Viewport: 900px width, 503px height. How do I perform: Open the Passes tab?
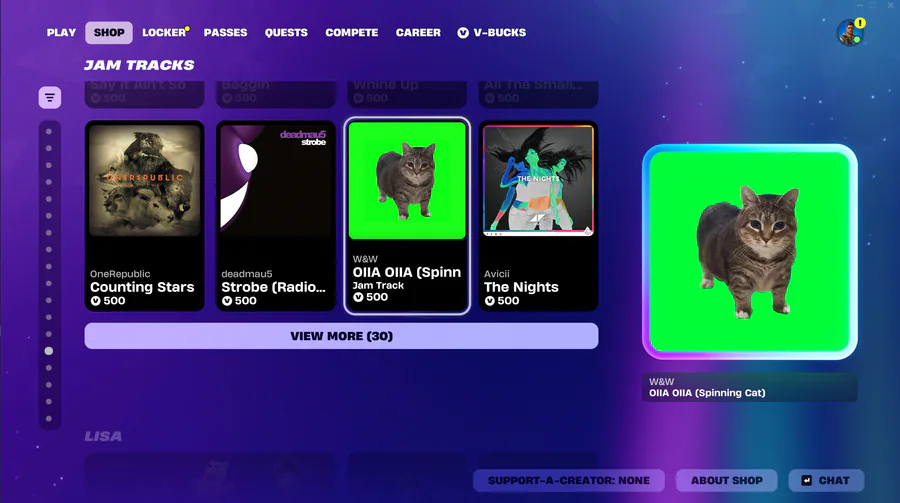coord(226,33)
